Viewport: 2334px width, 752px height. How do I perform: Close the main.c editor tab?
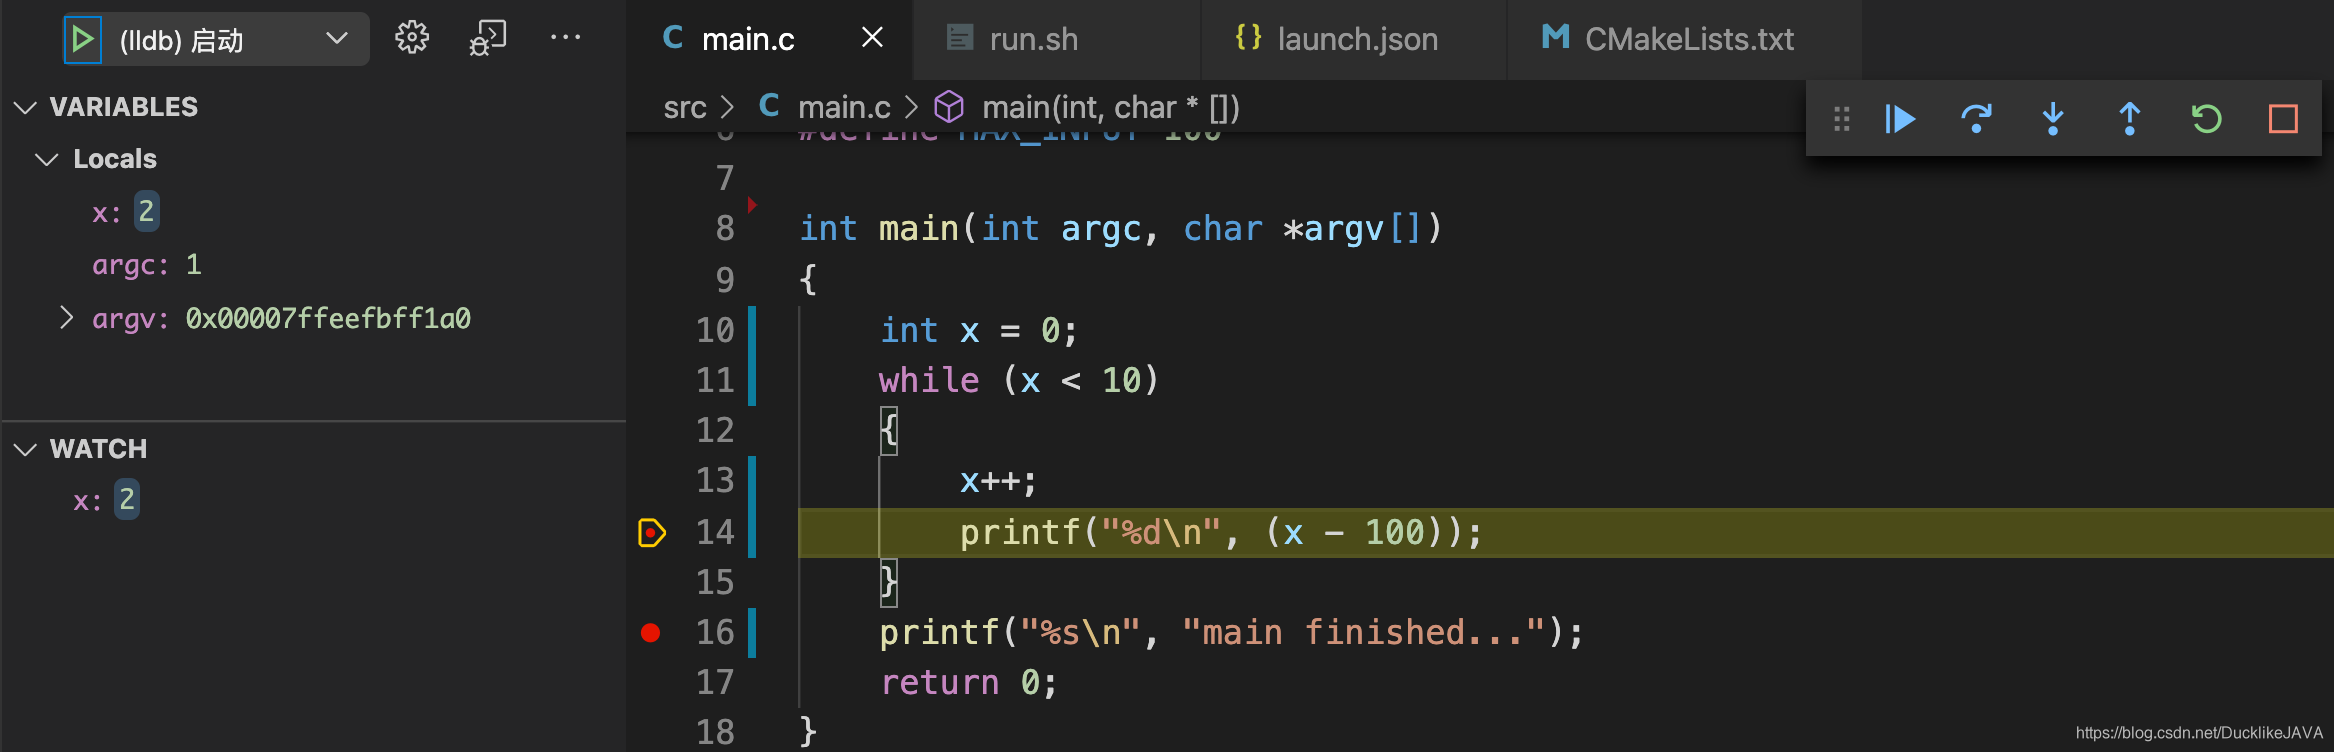(x=872, y=38)
